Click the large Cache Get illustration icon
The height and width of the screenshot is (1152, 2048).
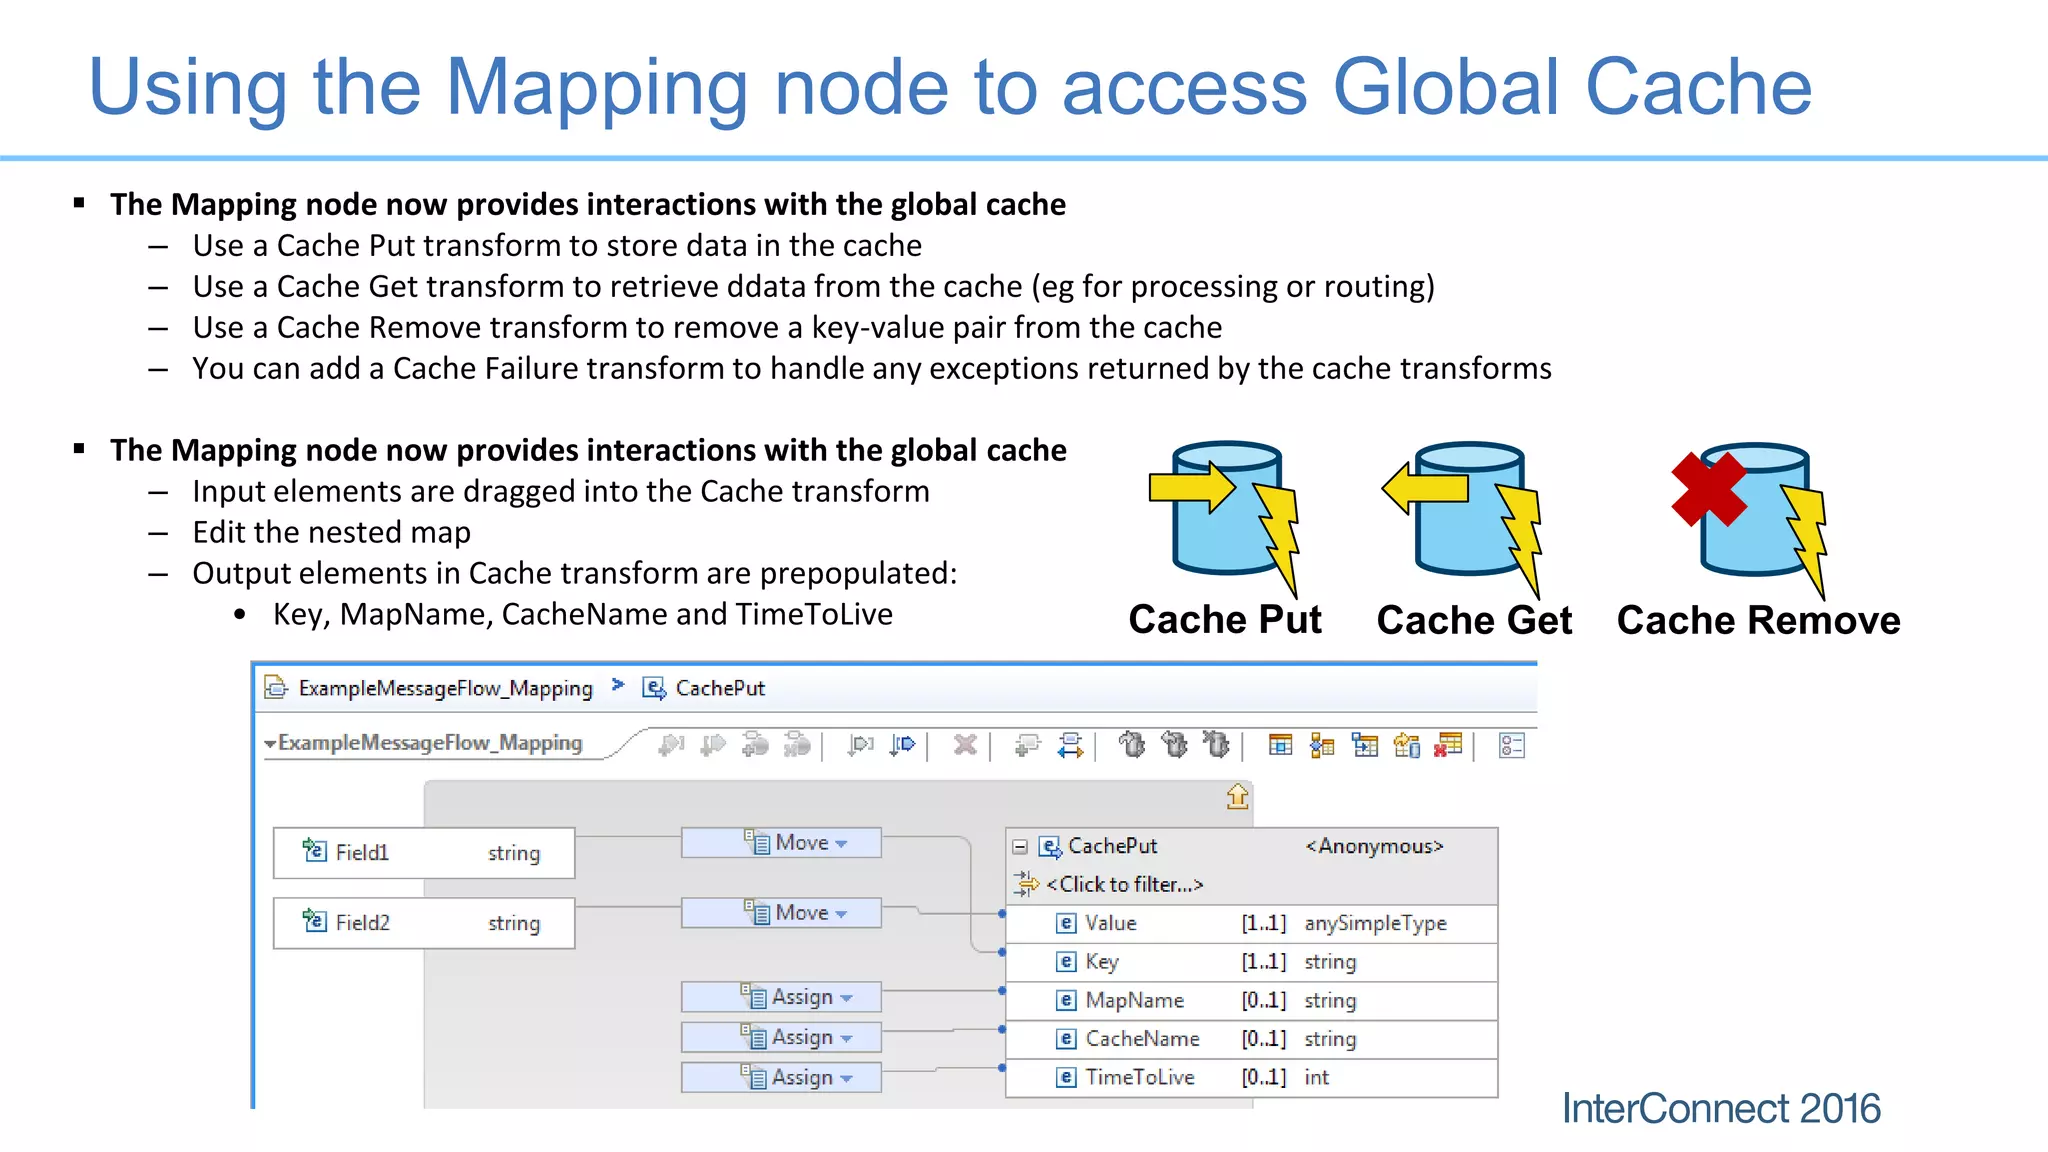1463,518
